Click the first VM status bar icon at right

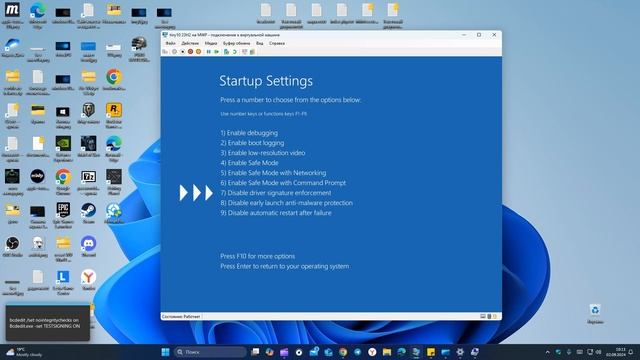click(483, 316)
